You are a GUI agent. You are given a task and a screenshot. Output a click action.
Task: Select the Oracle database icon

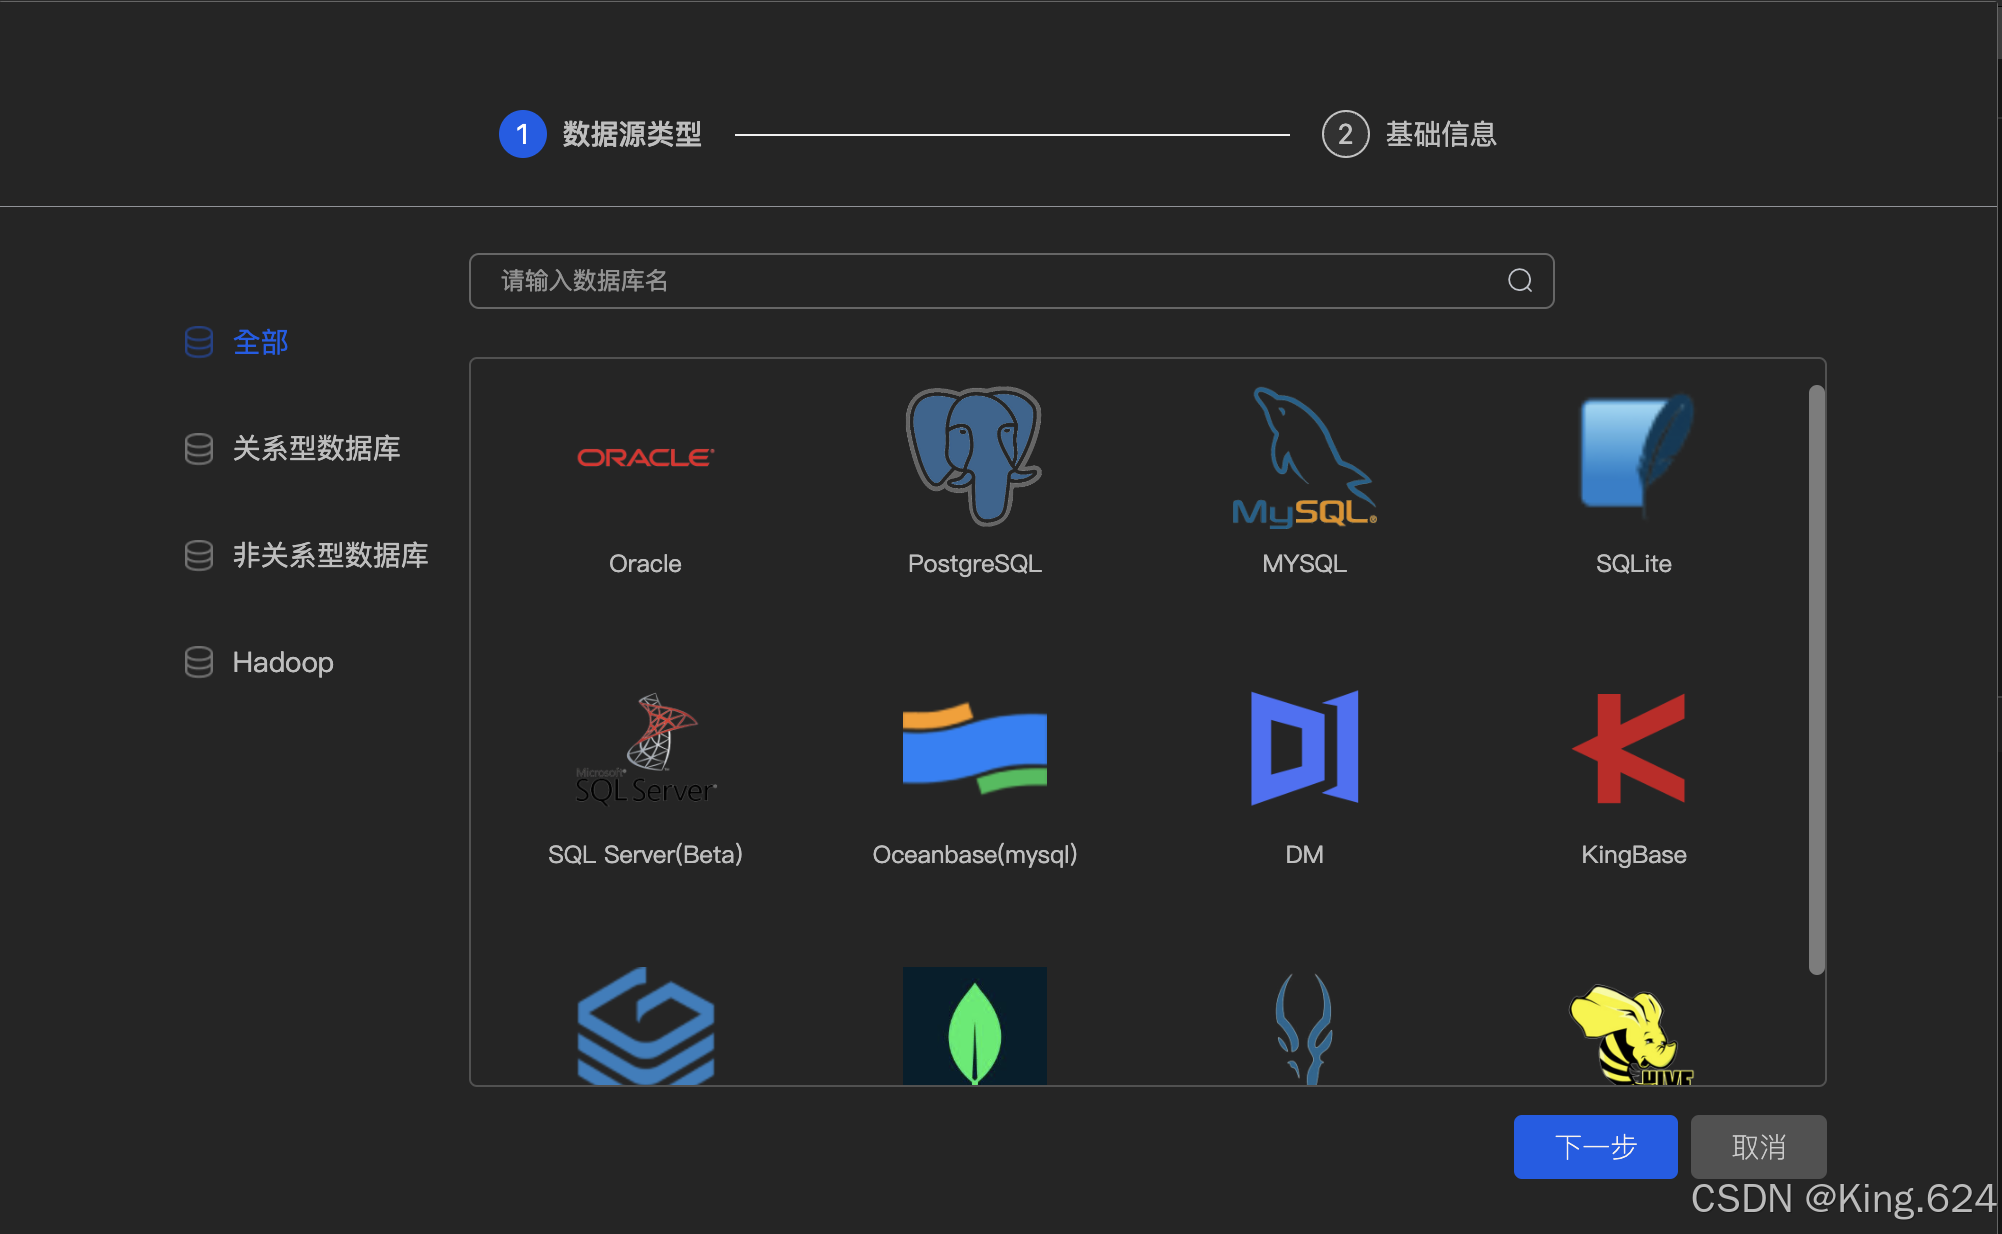click(x=645, y=458)
